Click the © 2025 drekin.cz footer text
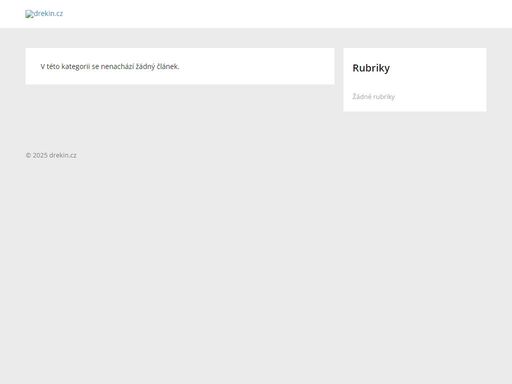 tap(51, 155)
